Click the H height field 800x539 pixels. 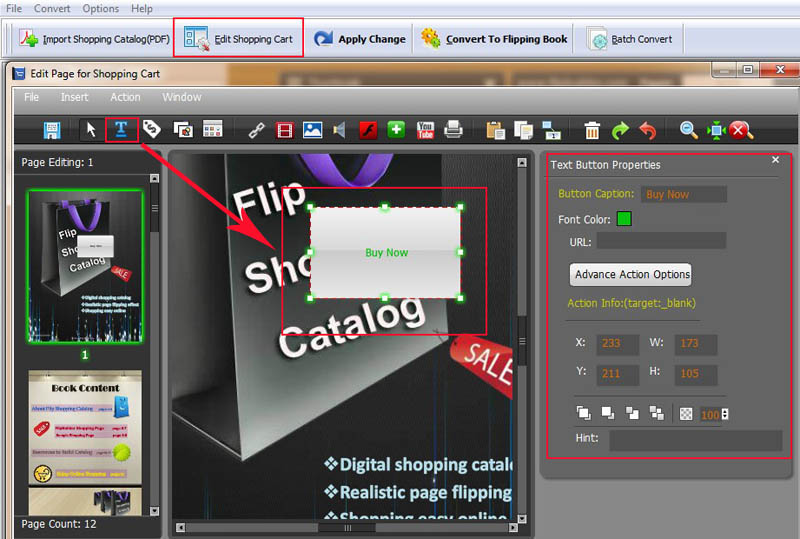click(x=696, y=374)
